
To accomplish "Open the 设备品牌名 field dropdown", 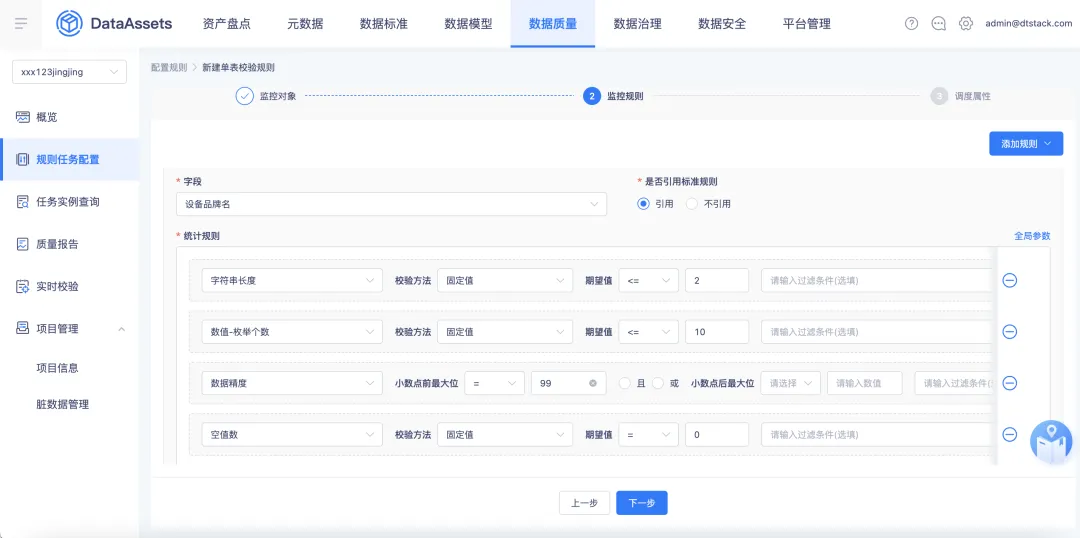I will pos(391,204).
